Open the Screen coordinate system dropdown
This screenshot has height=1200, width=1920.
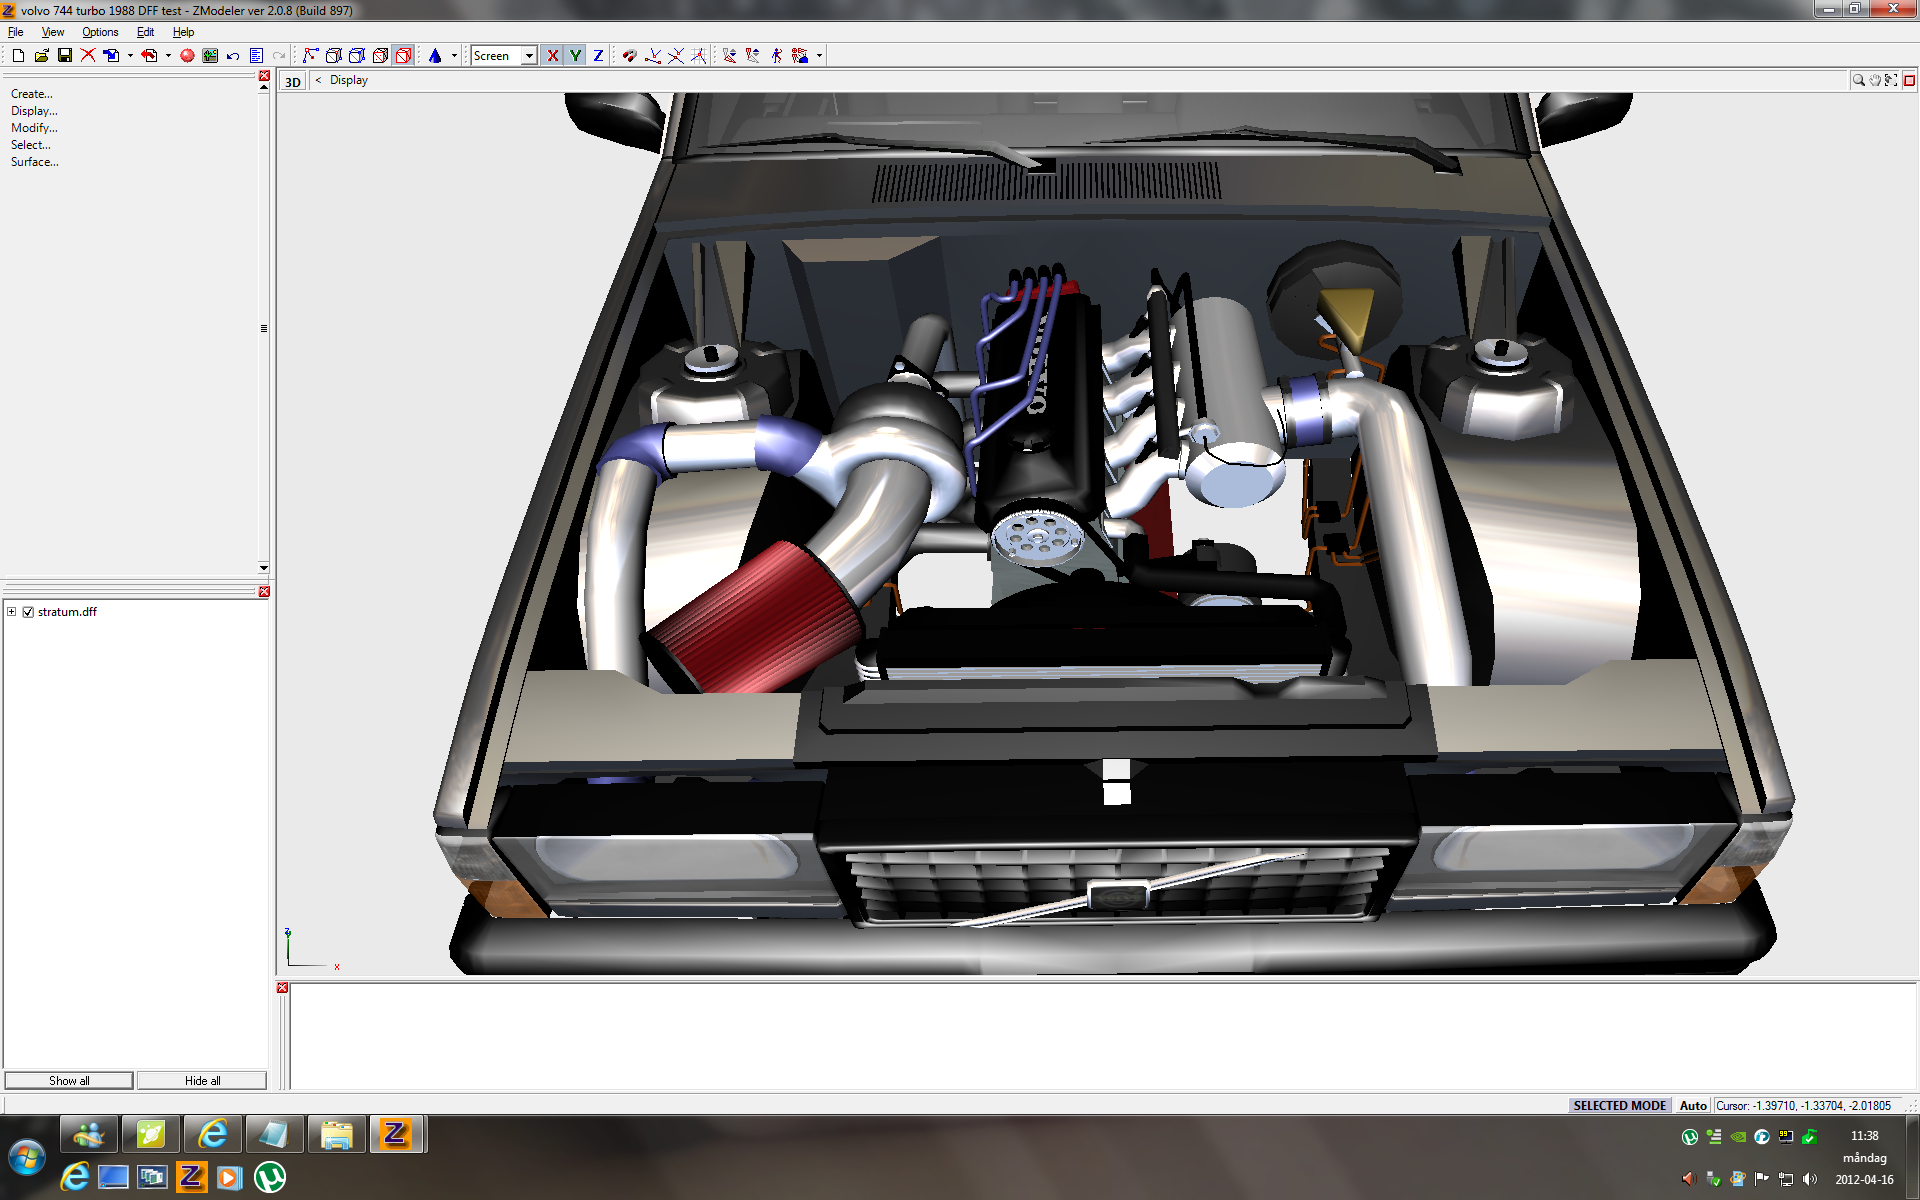pyautogui.click(x=529, y=56)
